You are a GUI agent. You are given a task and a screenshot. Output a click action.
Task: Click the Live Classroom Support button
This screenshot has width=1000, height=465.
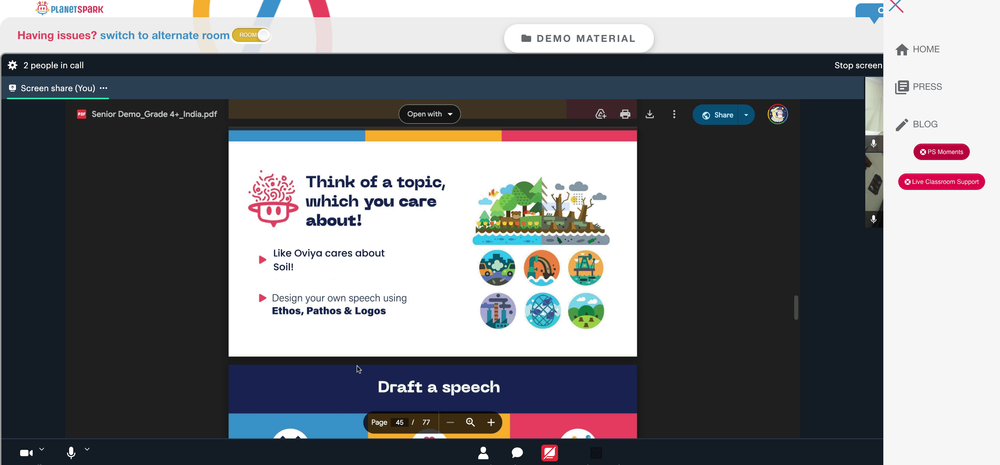(x=941, y=182)
